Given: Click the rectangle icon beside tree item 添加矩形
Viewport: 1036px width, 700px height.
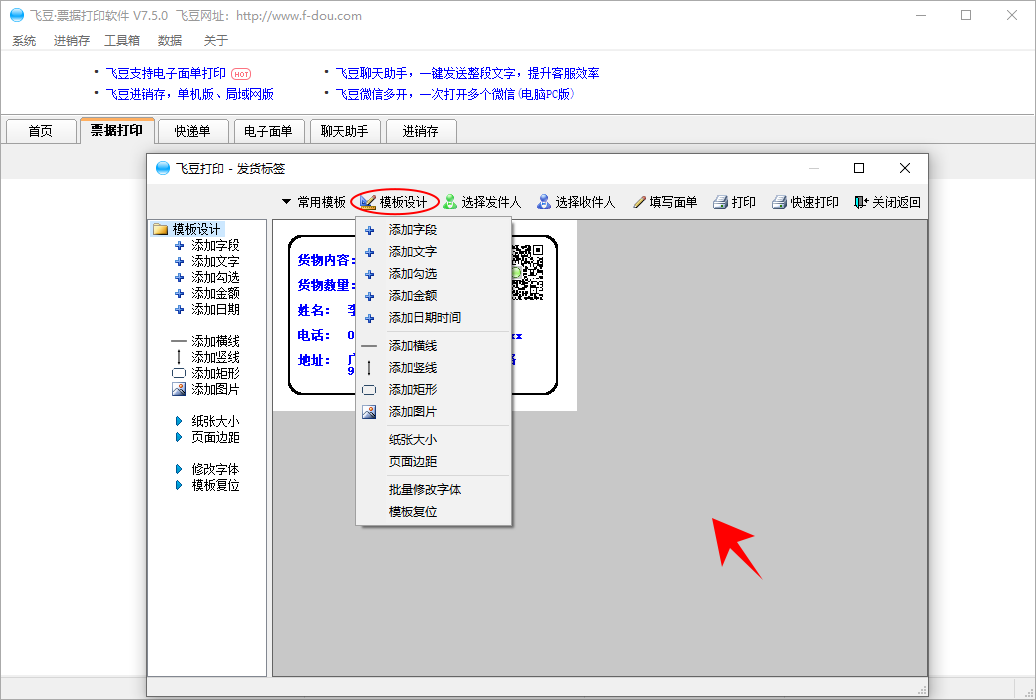Looking at the screenshot, I should pyautogui.click(x=179, y=373).
